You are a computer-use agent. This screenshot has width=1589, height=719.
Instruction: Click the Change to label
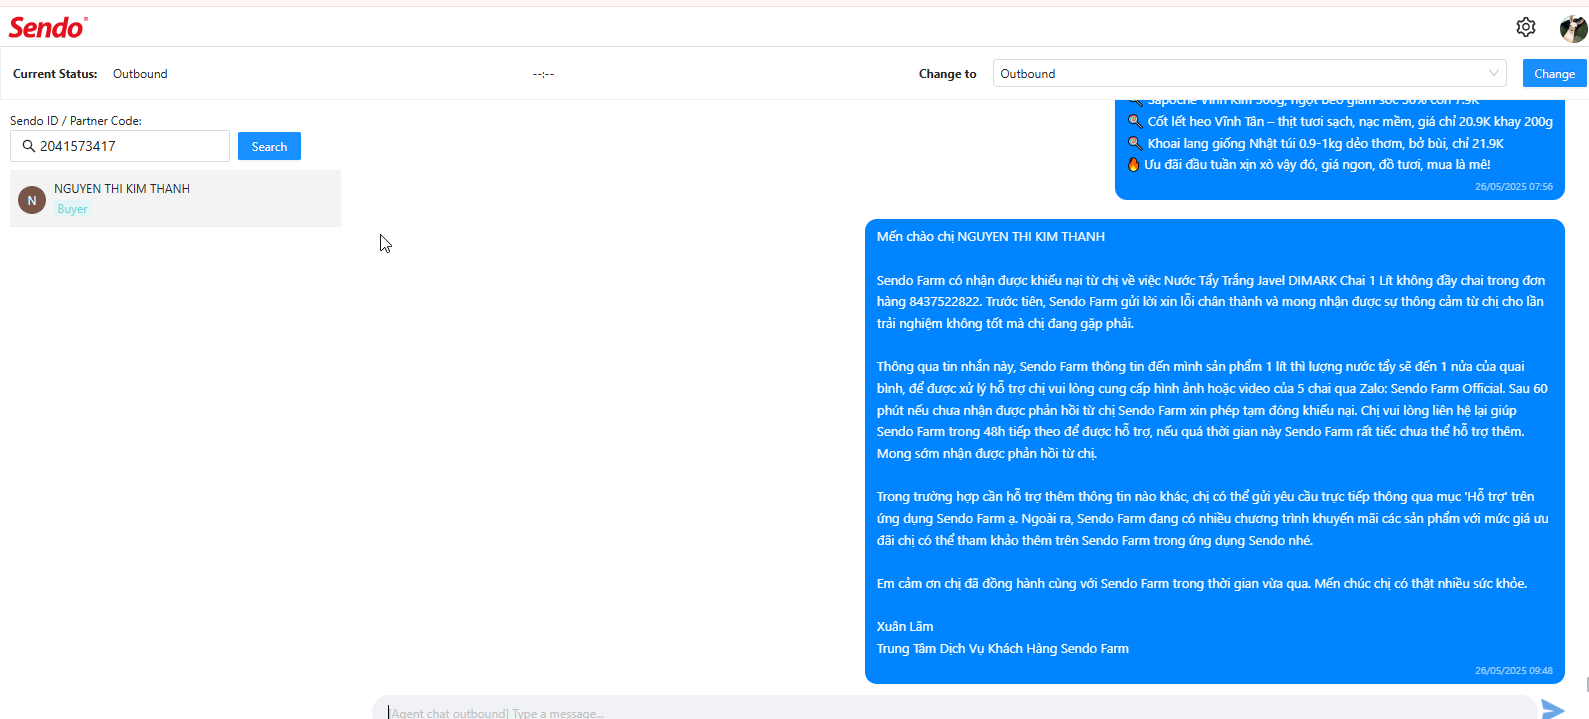pyautogui.click(x=947, y=74)
